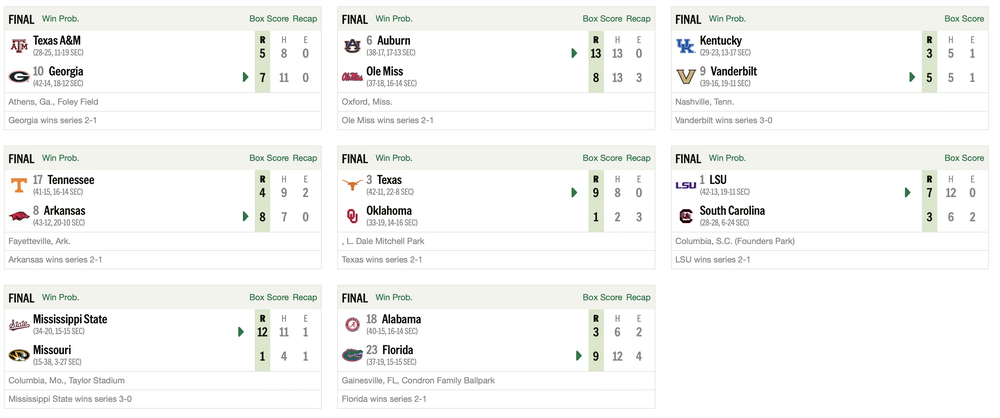The width and height of the screenshot is (1000, 418).
Task: Click the Ole Miss logo
Action: pyautogui.click(x=351, y=76)
